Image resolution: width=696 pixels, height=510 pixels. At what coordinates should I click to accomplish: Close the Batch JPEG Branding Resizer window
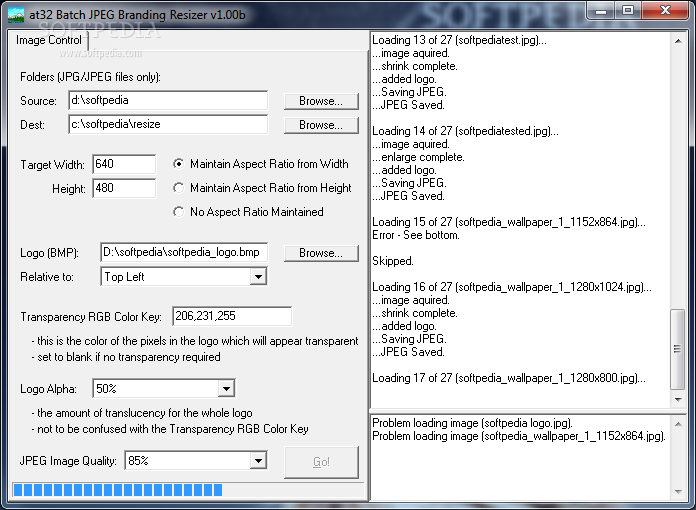[665, 11]
